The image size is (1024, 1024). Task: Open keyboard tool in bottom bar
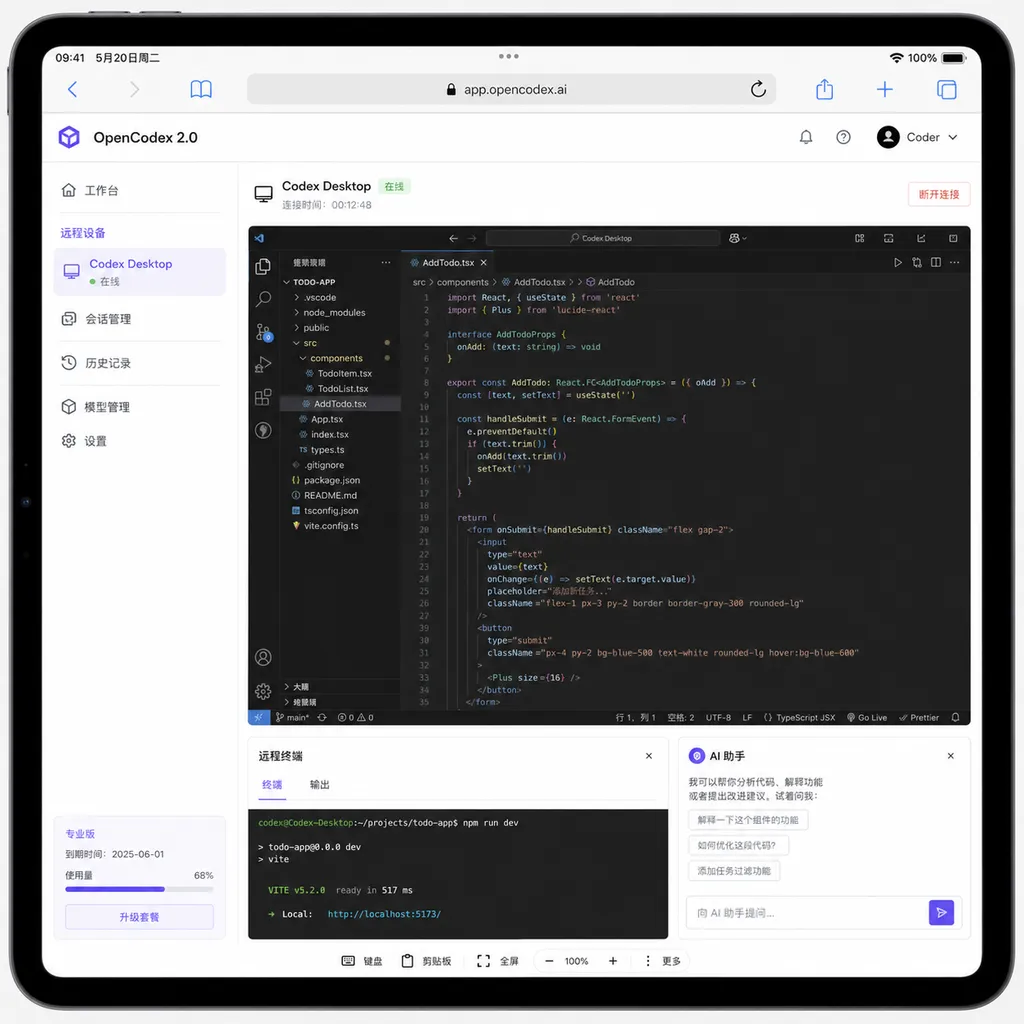362,961
